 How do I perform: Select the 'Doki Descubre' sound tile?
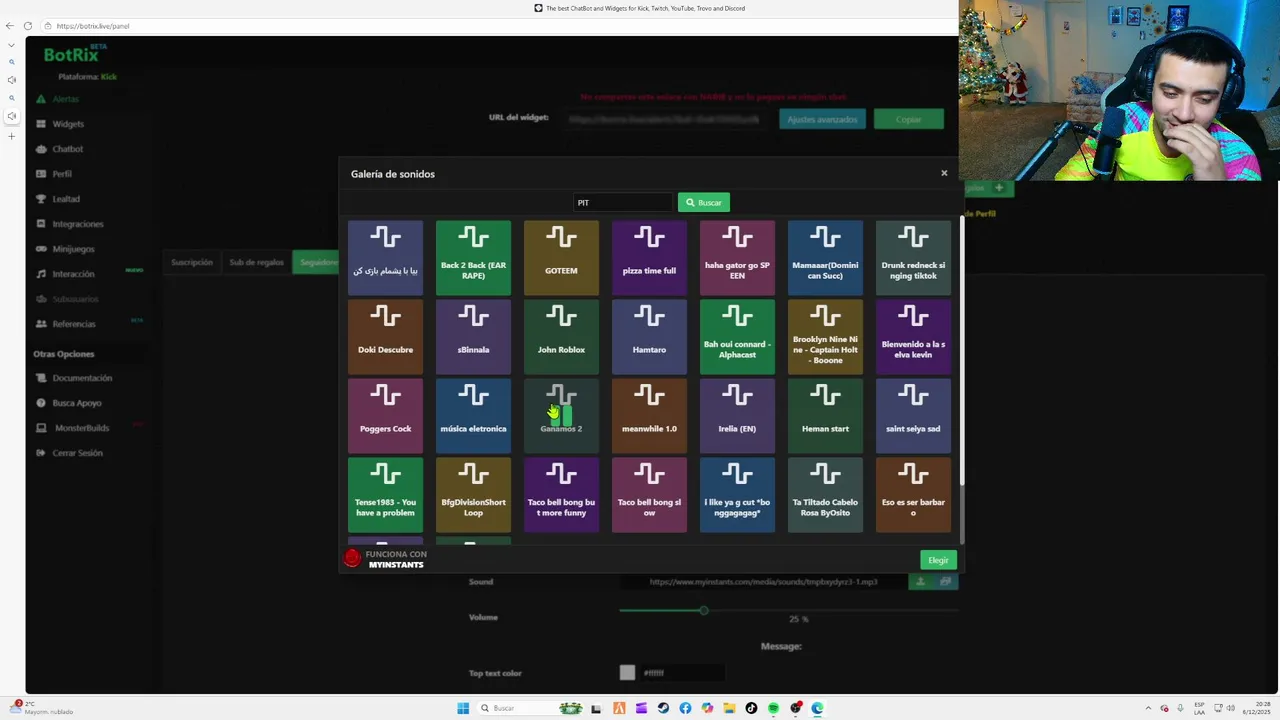pos(385,336)
